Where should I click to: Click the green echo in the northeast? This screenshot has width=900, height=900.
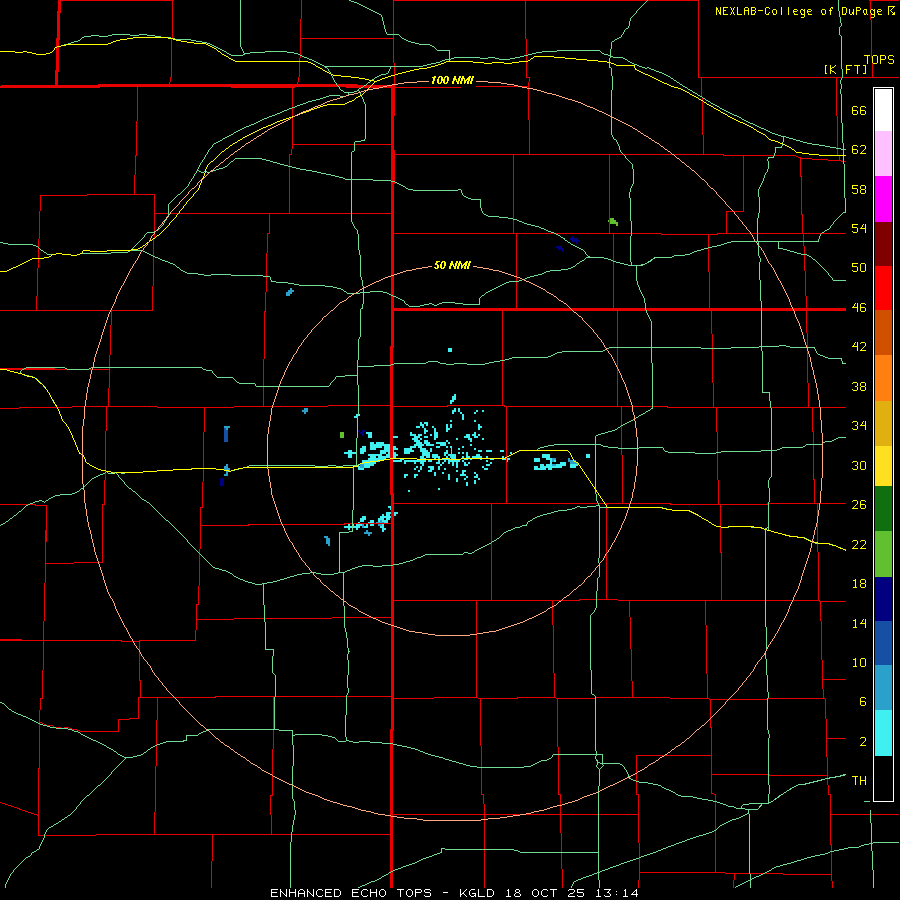[x=613, y=222]
